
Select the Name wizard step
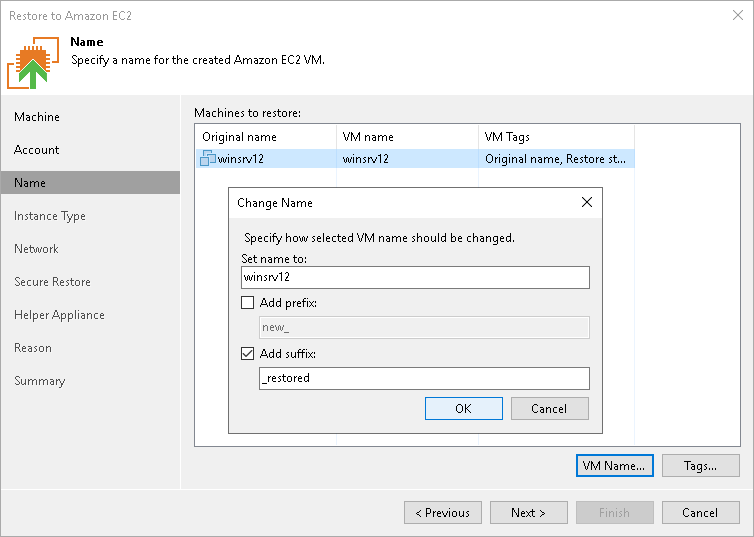[x=90, y=183]
